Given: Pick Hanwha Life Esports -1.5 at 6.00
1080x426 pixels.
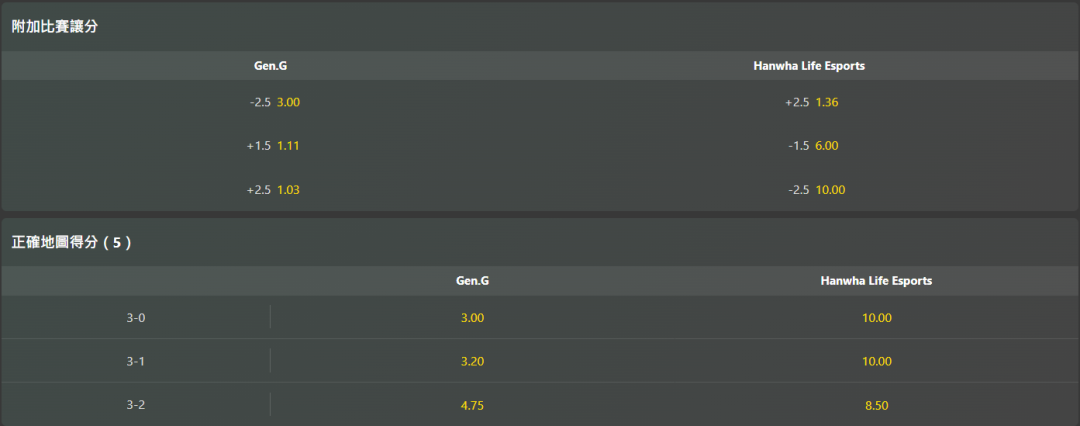Looking at the screenshot, I should pyautogui.click(x=811, y=146).
